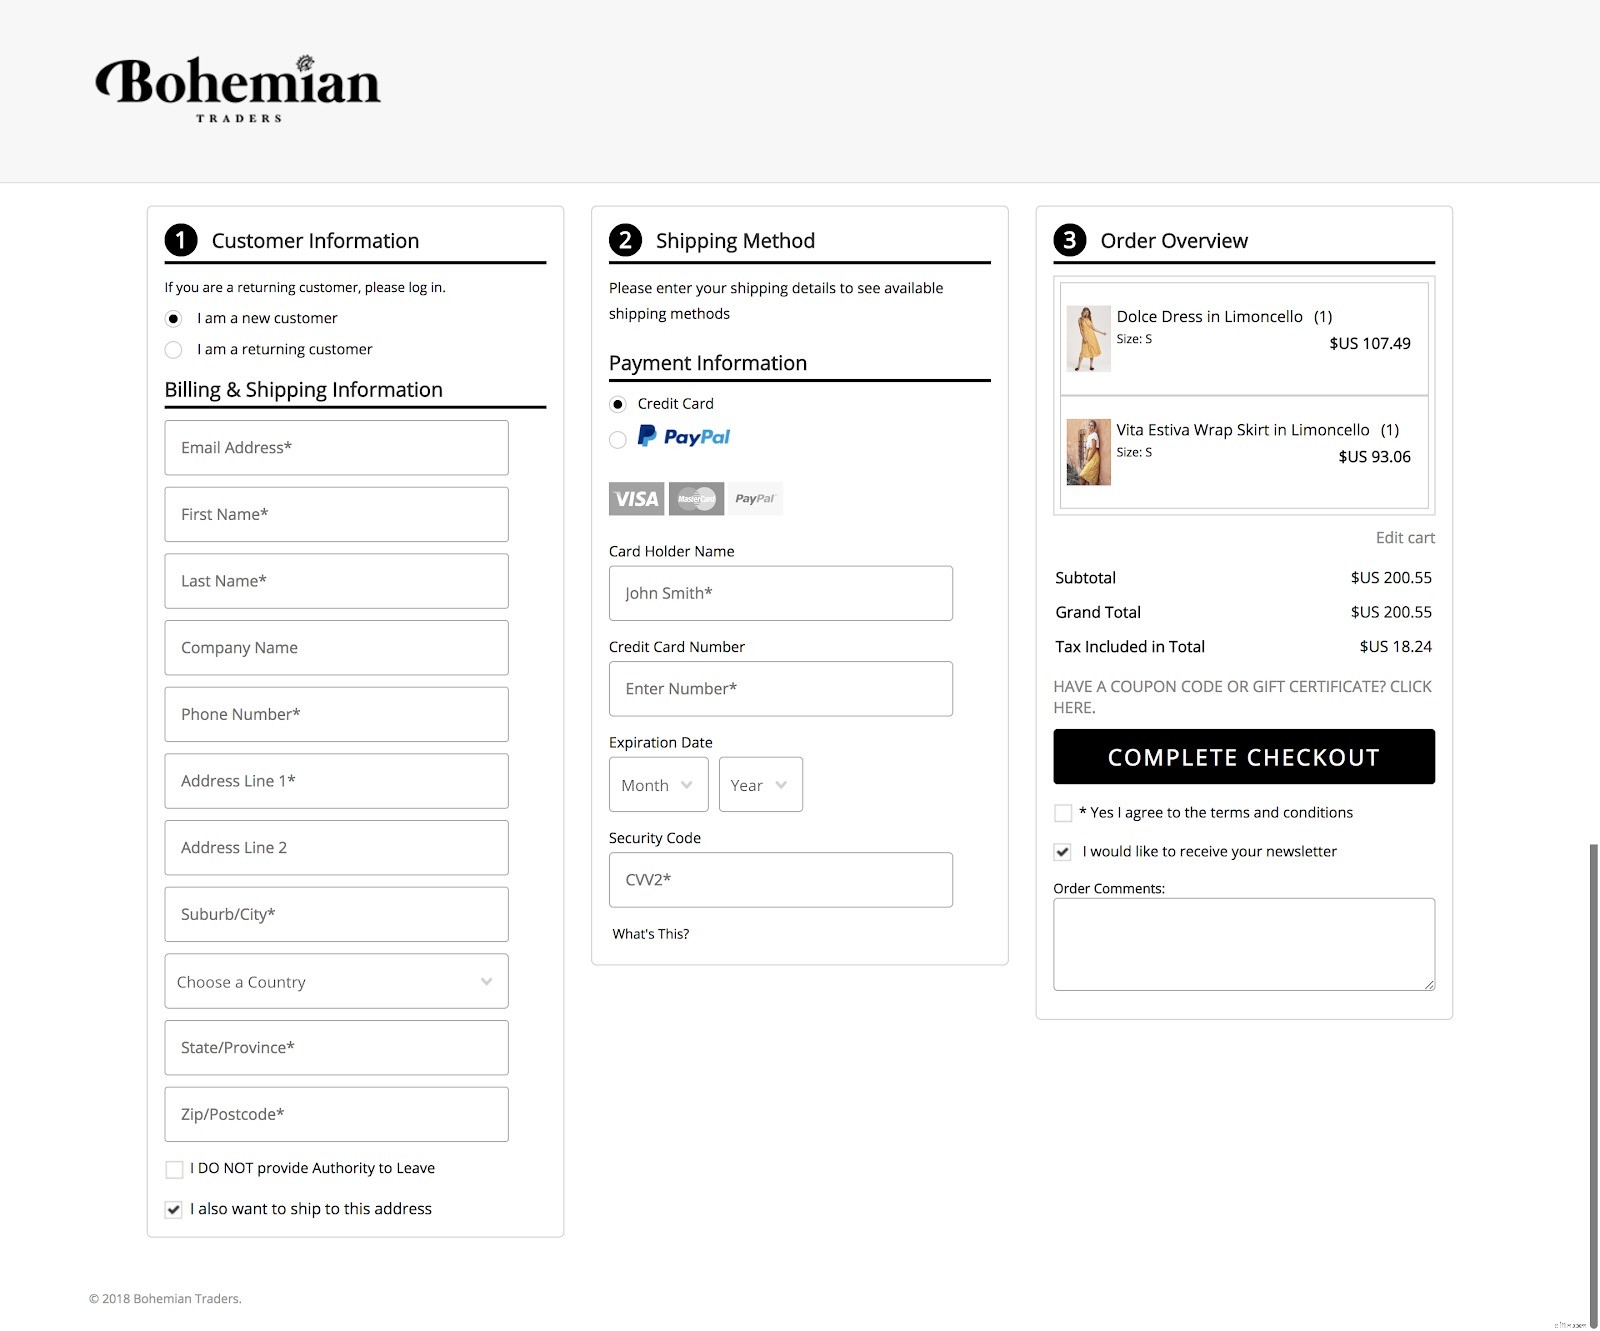Click inside the Order Comments text area
This screenshot has width=1600, height=1331.
pos(1243,943)
